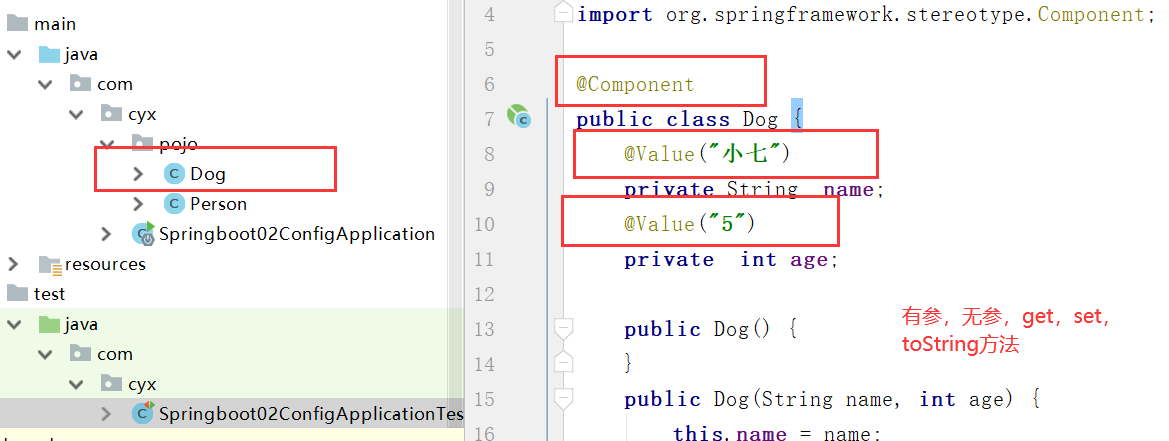Fold the Dog() constructor at line 13
1169x441 pixels.
[x=565, y=329]
